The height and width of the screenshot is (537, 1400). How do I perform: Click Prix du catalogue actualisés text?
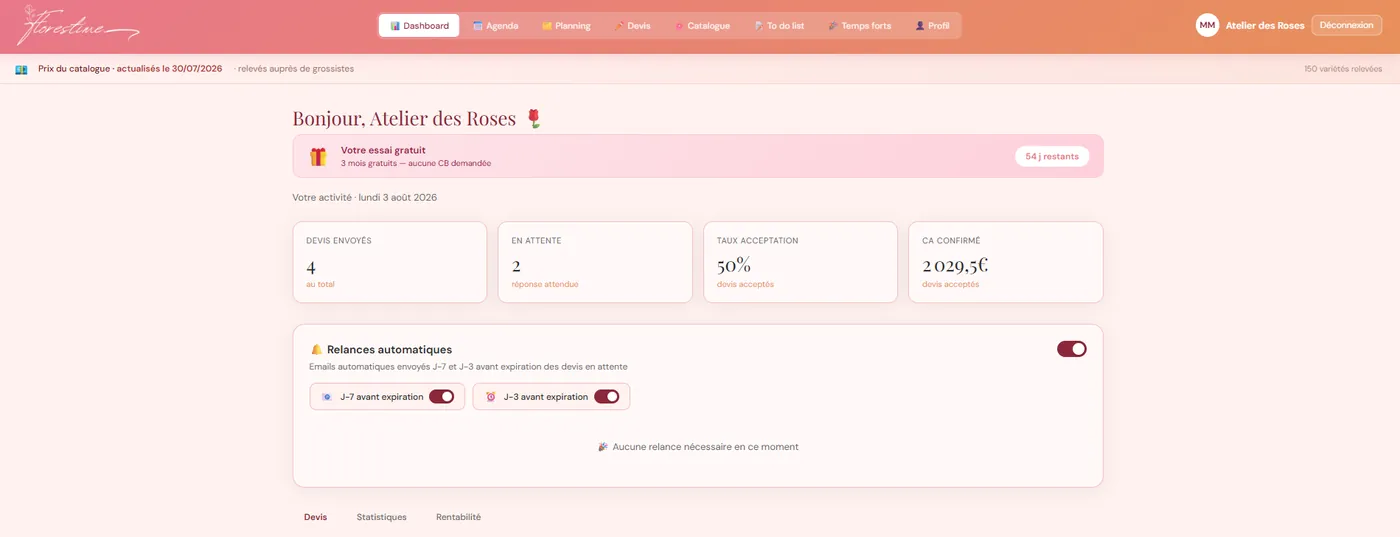point(130,69)
